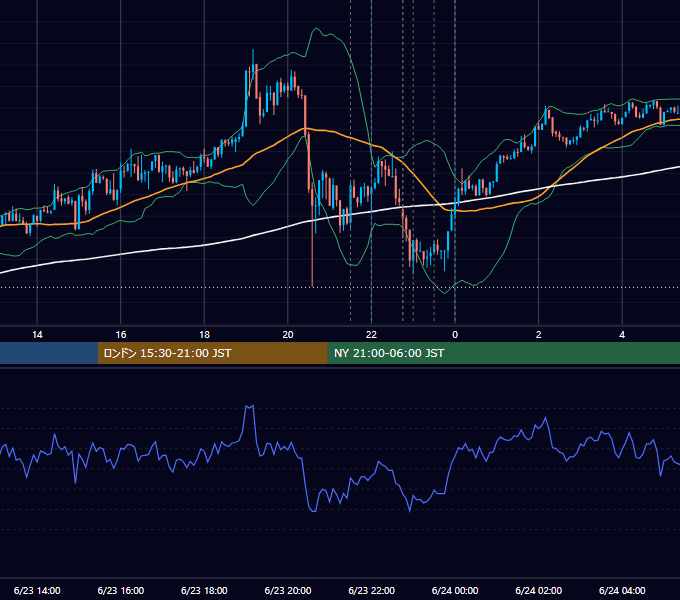
Task: Click the 20 hour label on price chart axis
Action: point(288,335)
